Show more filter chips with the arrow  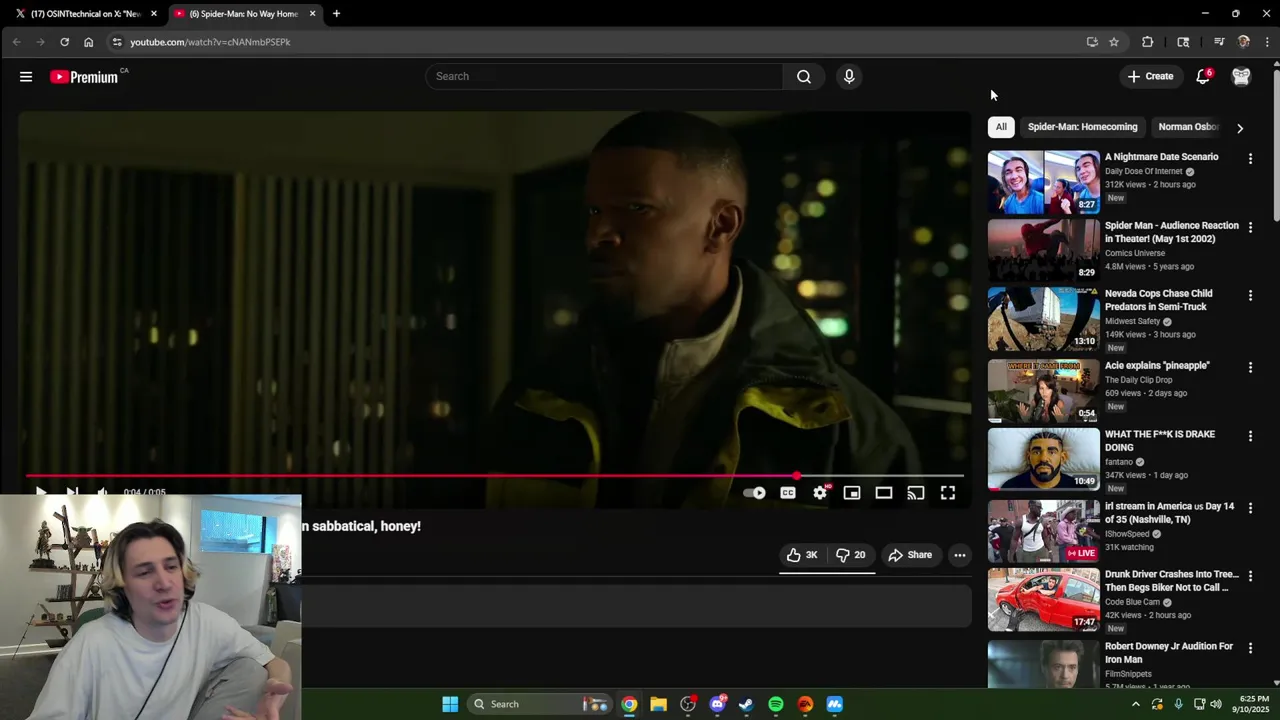coord(1240,128)
